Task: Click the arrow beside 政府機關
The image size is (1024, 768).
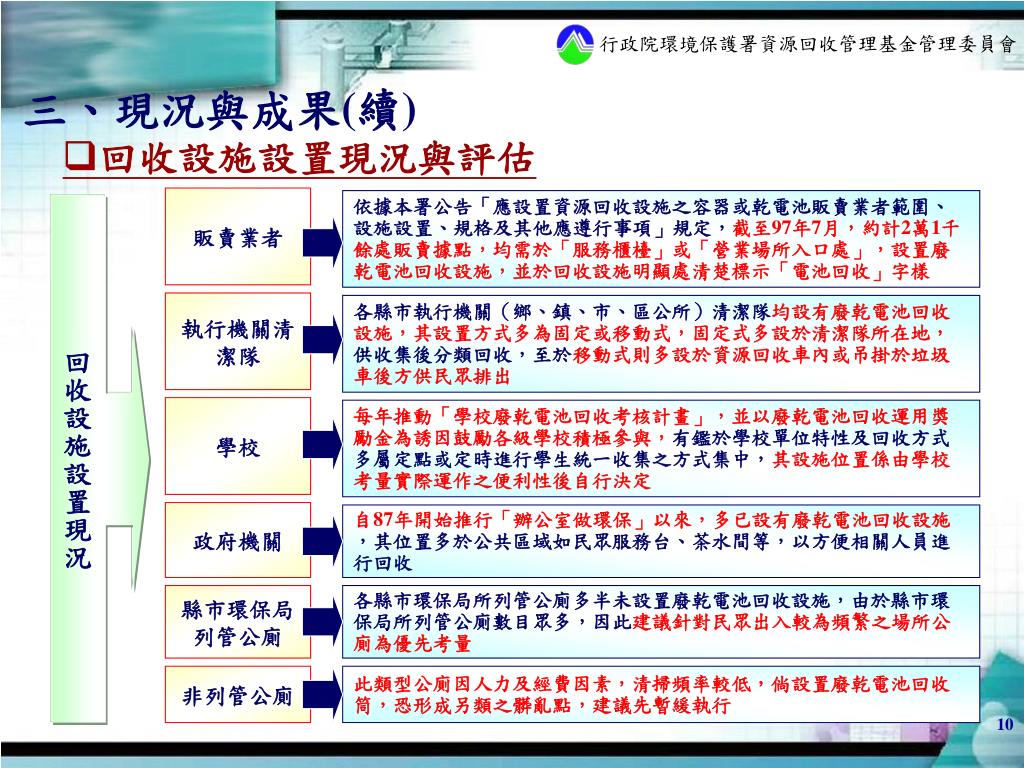Action: click(x=323, y=541)
